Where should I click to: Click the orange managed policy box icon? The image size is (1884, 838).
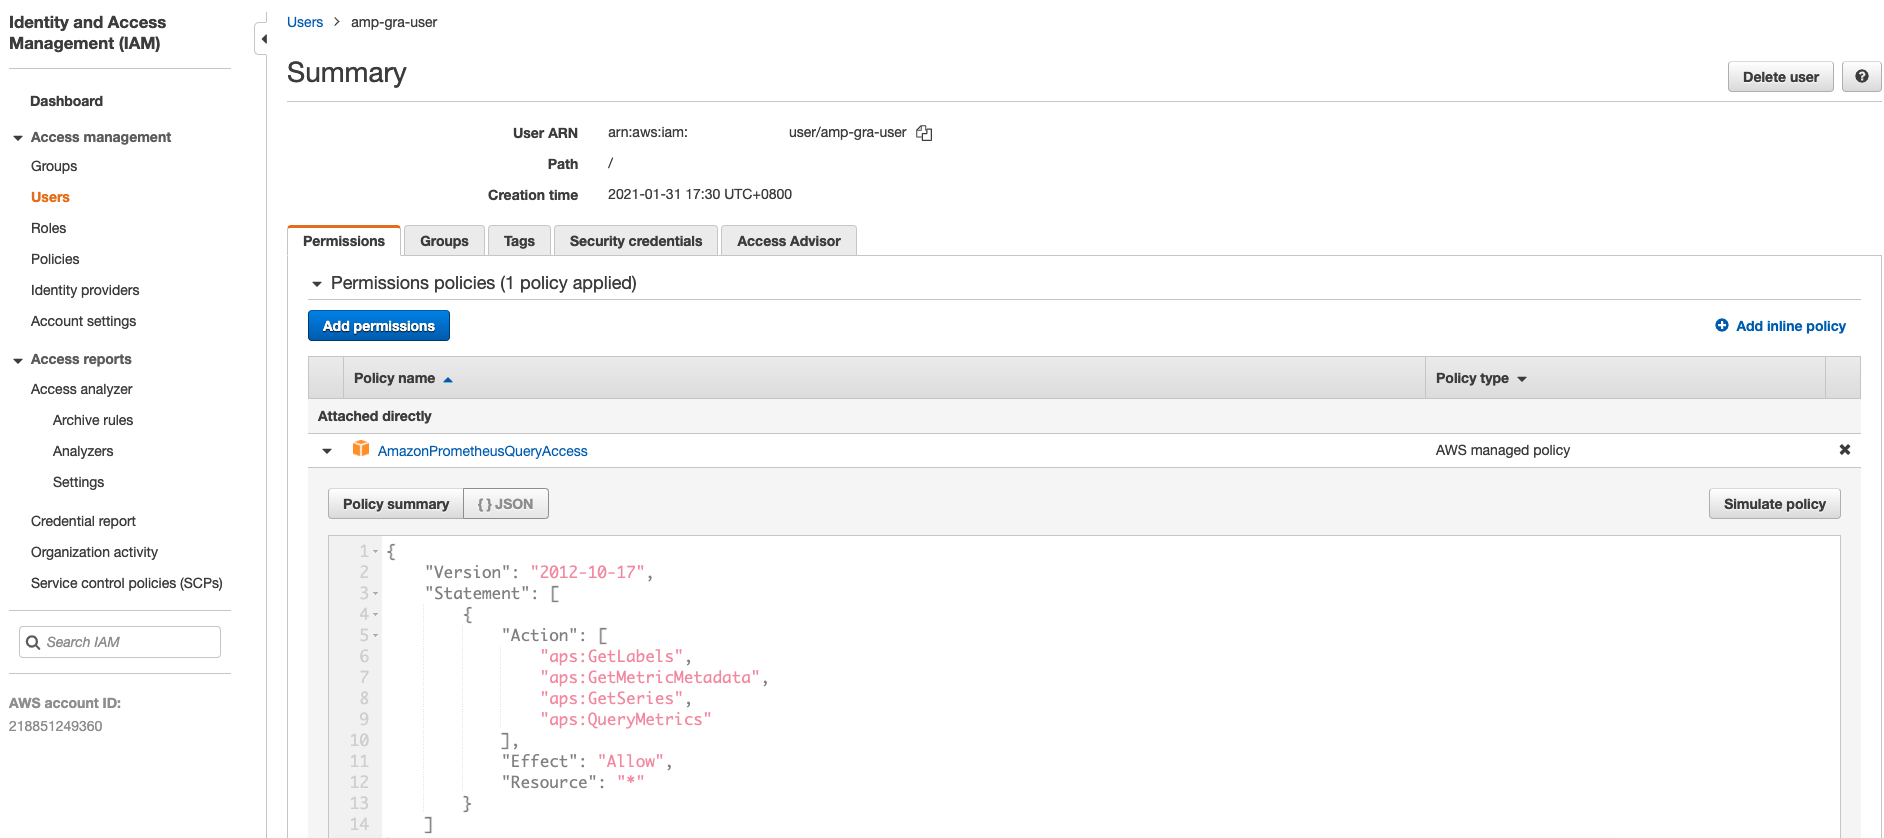coord(361,449)
